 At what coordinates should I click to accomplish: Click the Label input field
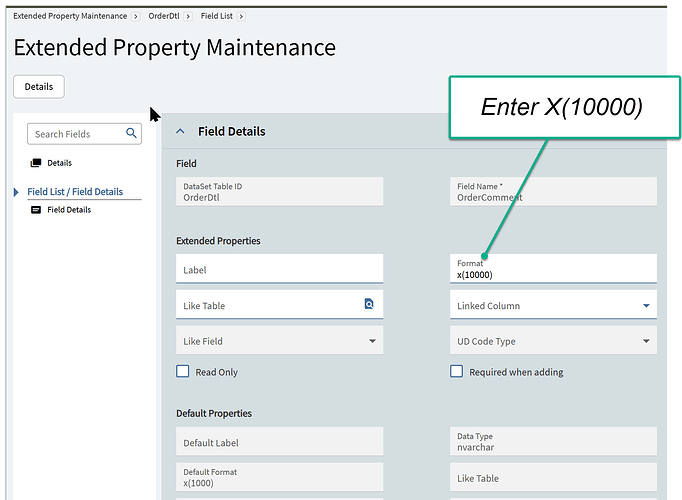tap(279, 270)
